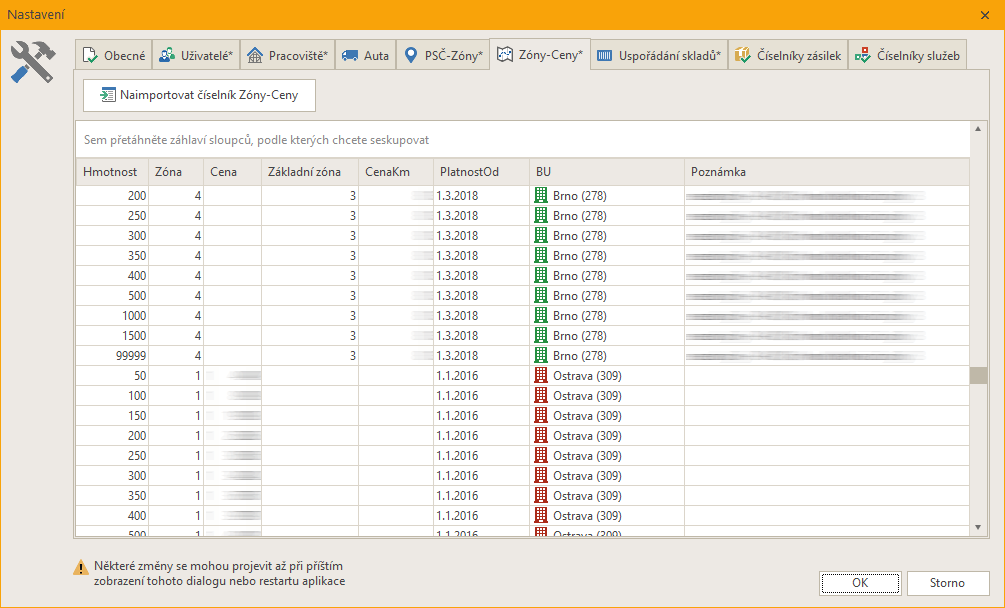Click the warning triangle icon at bottom
This screenshot has width=1005, height=608.
point(81,568)
